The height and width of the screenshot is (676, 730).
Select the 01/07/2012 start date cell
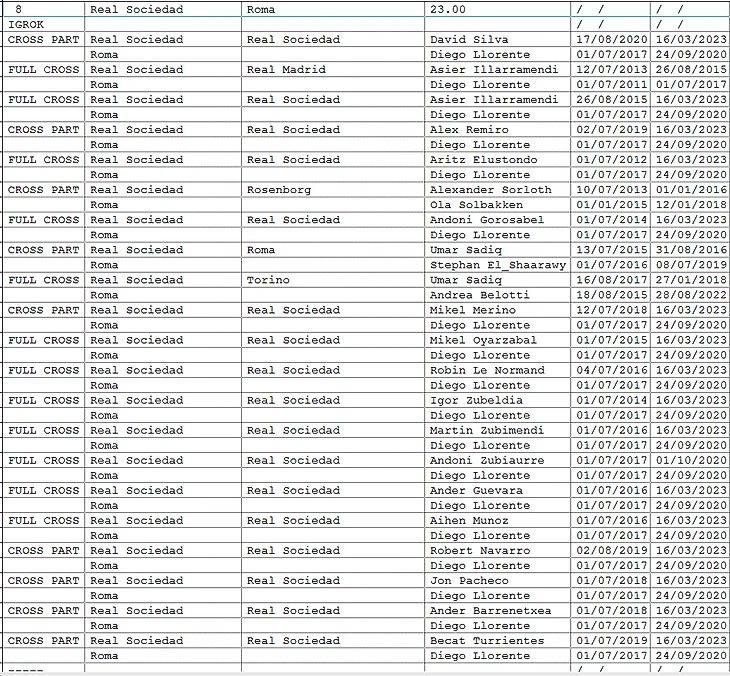pos(611,160)
